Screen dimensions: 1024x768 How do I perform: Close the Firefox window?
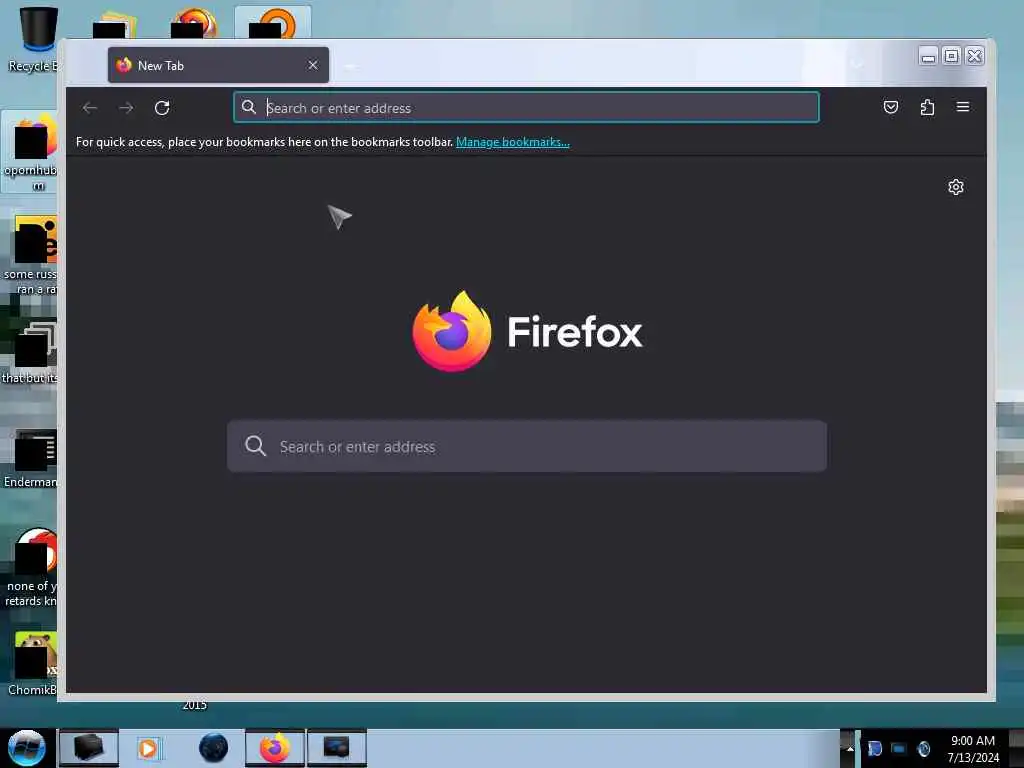[974, 56]
